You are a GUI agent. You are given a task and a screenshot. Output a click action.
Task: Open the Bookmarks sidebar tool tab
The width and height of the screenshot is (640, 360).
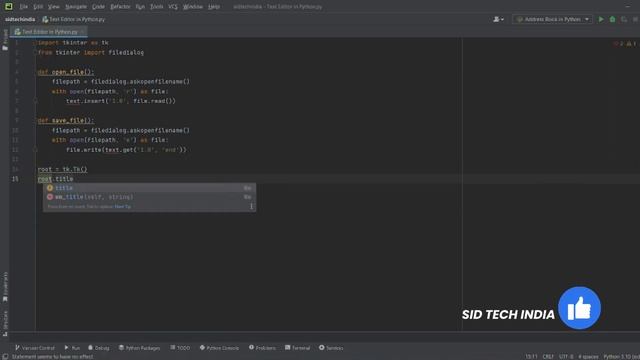pos(5,287)
